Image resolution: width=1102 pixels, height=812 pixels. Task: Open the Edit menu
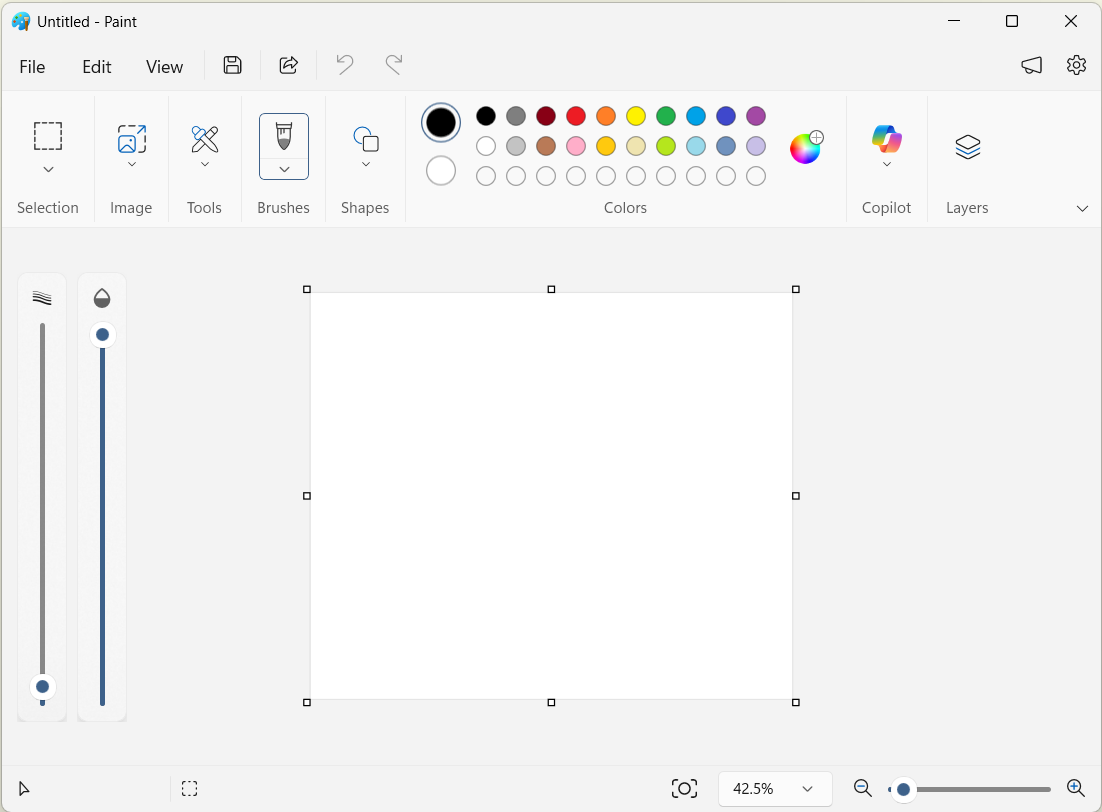tap(97, 67)
